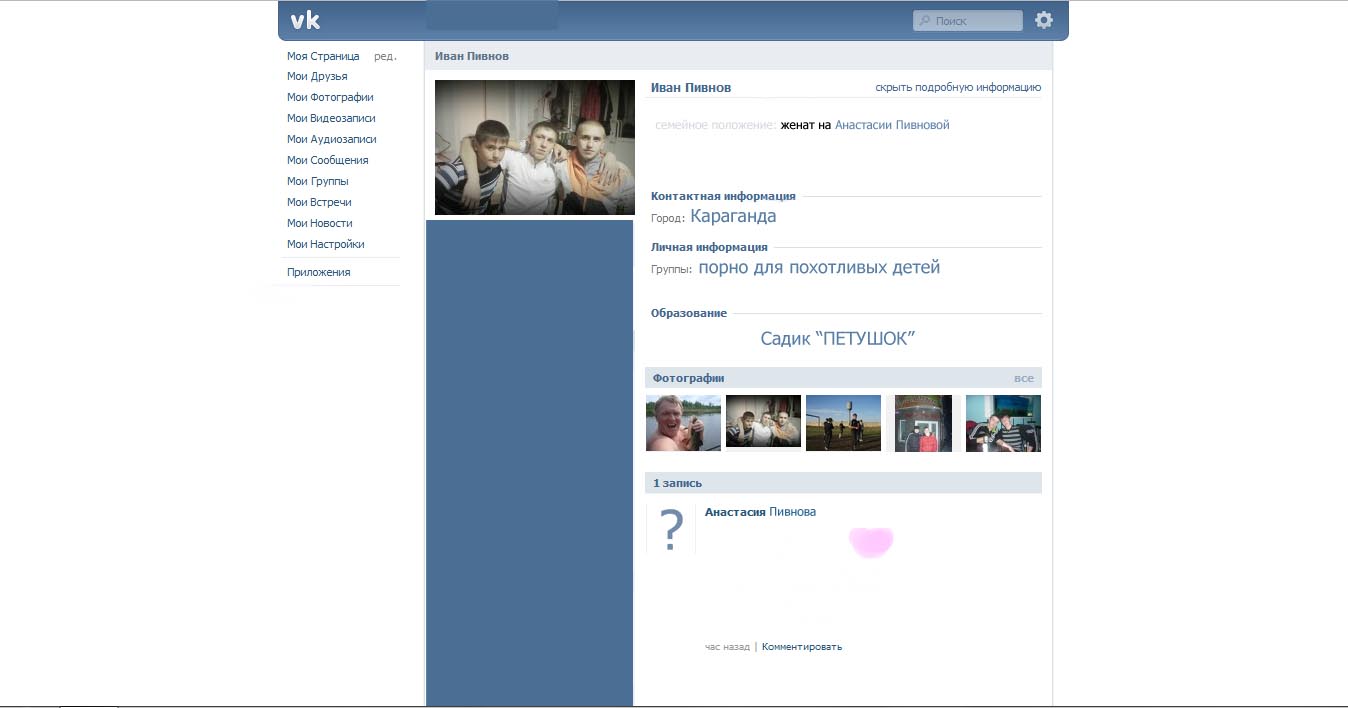Open first photo thumbnail of shirtless man
Viewport: 1348px width, 708px height.
coord(683,423)
